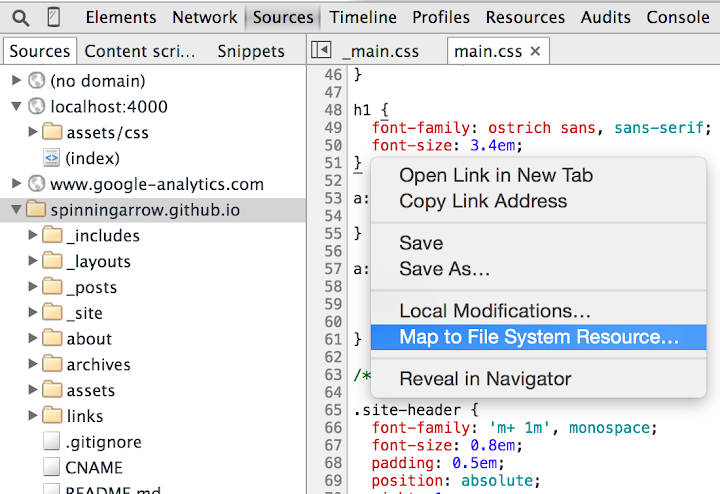Open the Elements panel

point(121,17)
